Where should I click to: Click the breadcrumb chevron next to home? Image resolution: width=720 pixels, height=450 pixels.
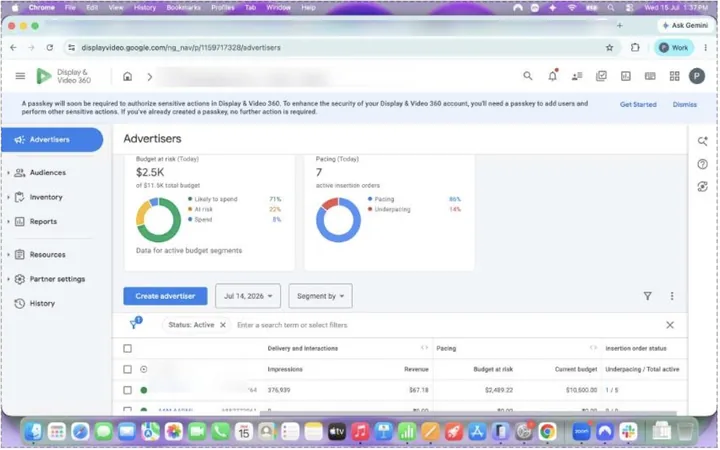pyautogui.click(x=150, y=77)
